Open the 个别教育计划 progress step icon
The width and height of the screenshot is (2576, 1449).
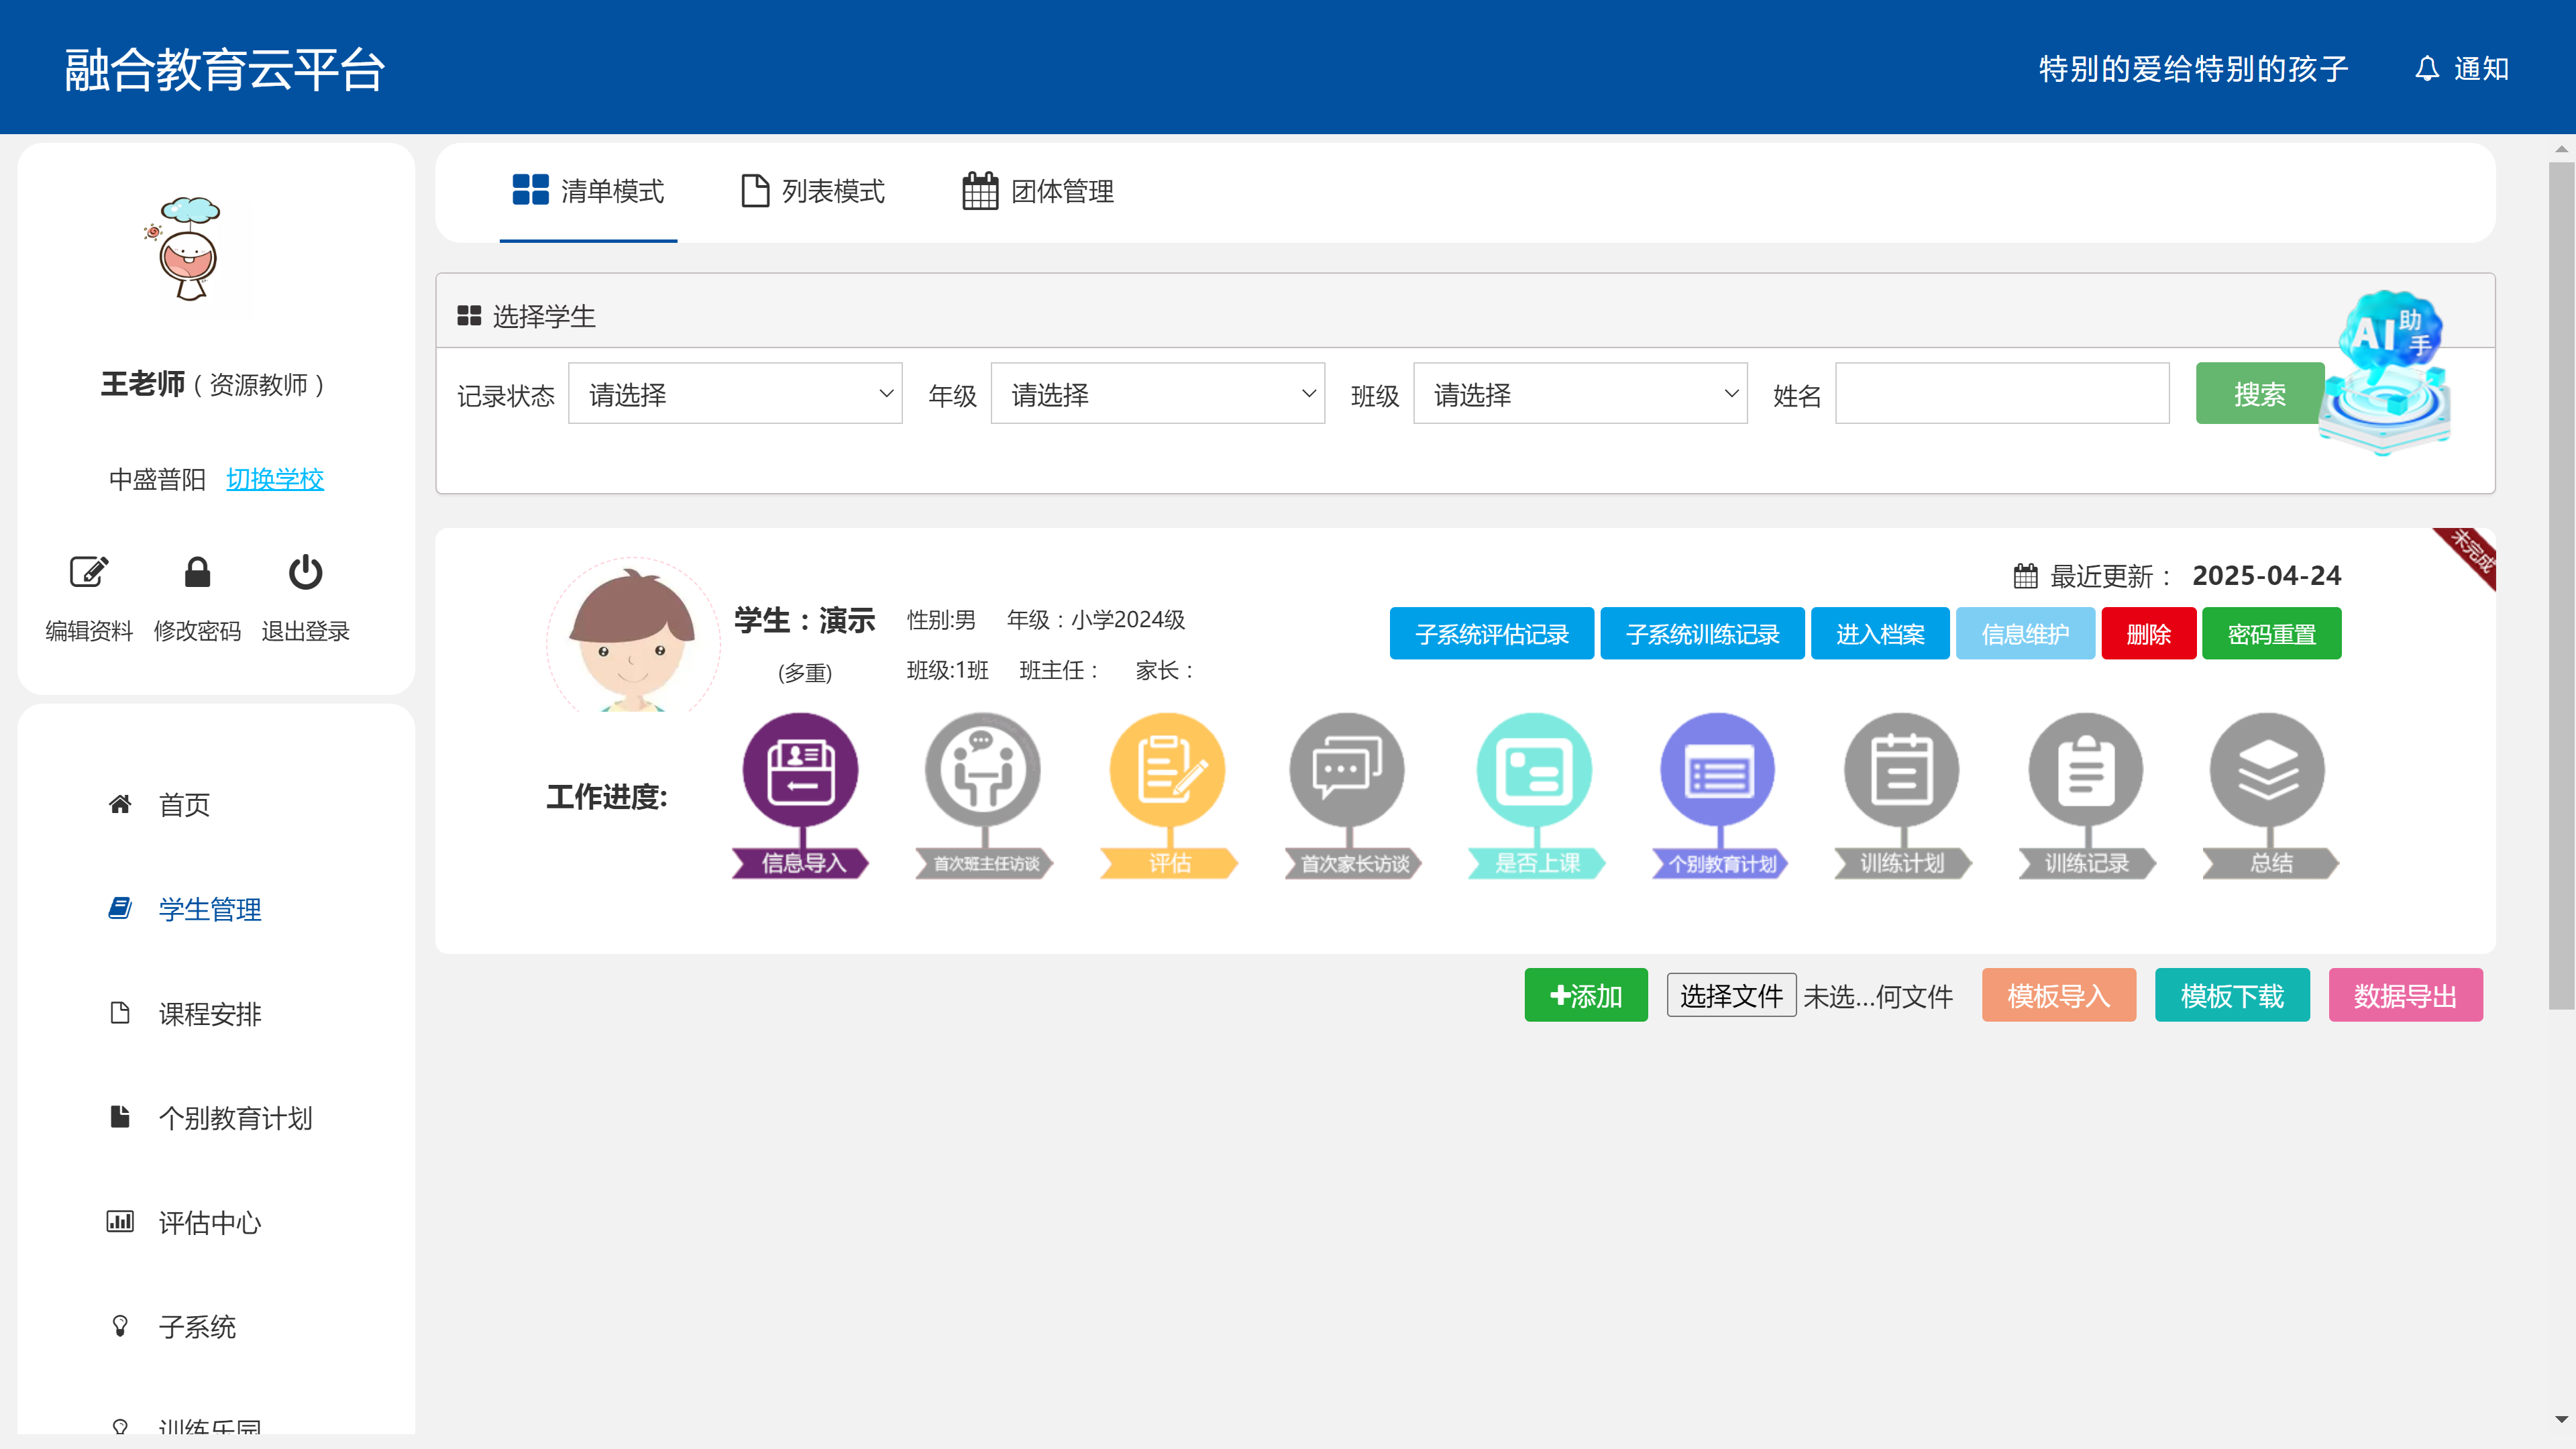point(1718,771)
